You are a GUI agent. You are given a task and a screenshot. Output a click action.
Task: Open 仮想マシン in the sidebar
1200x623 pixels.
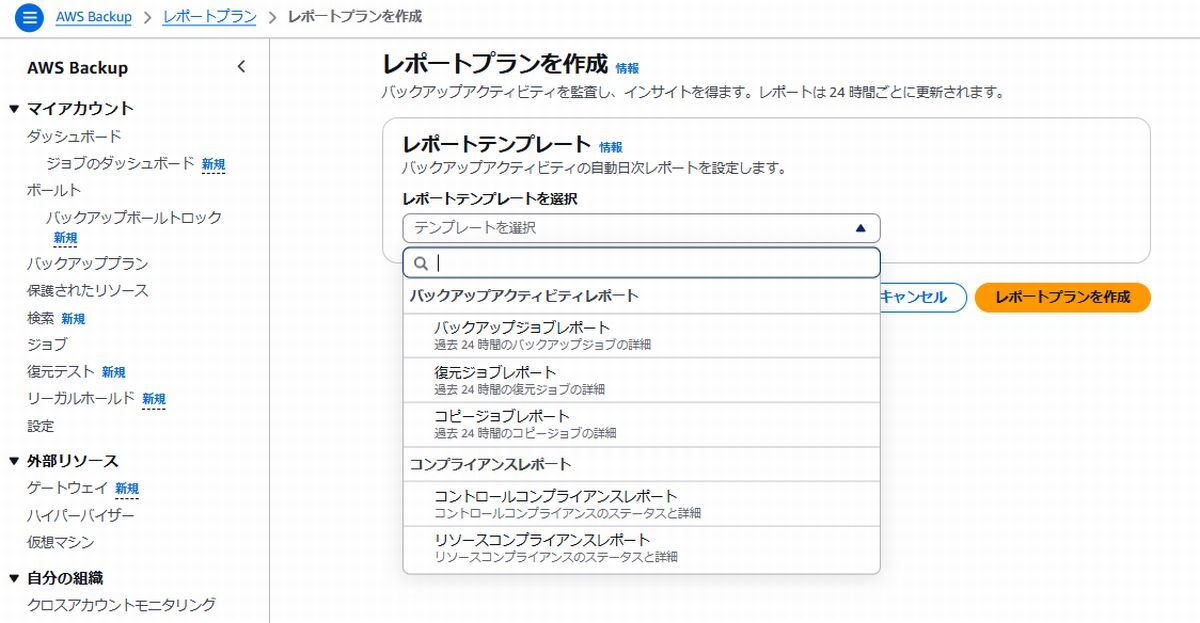point(61,542)
